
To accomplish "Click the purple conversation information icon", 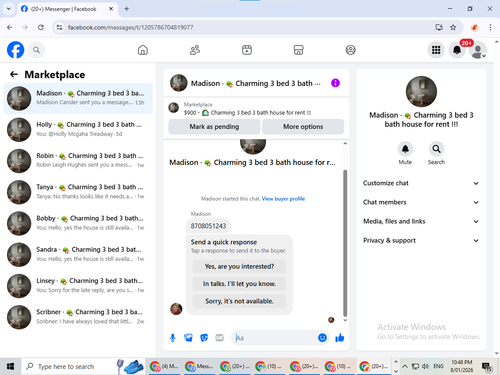I will [335, 83].
